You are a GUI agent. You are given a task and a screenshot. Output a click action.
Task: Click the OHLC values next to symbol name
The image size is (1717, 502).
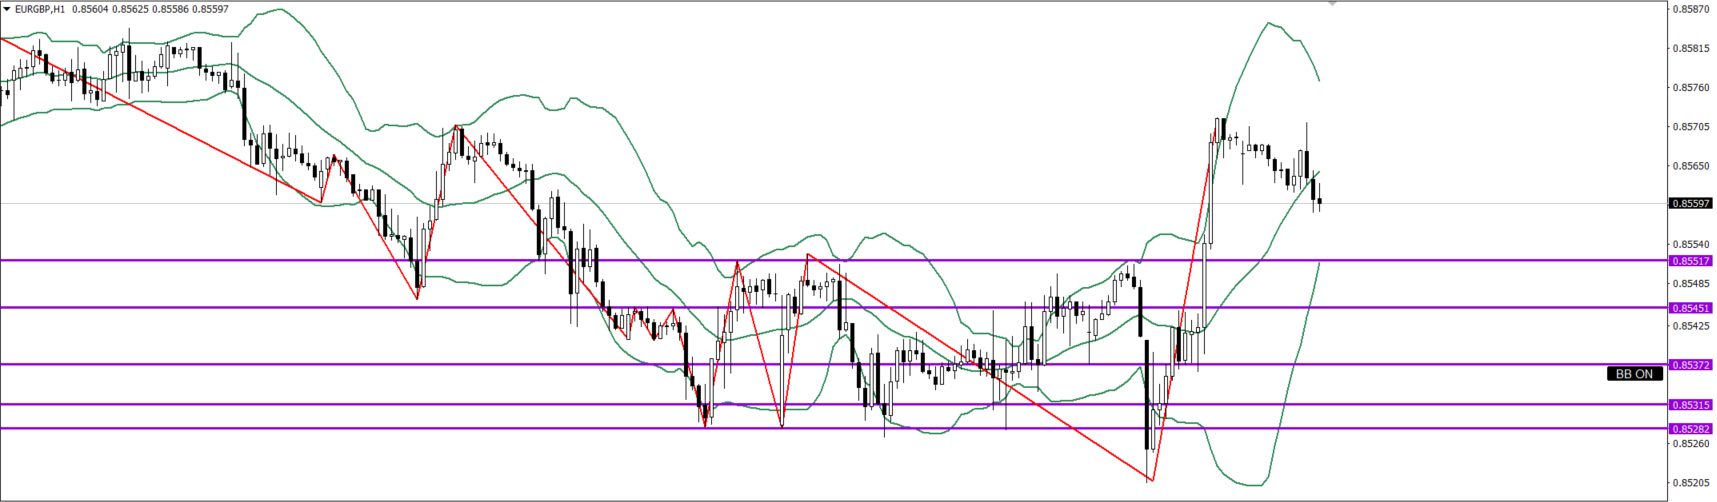tap(150, 9)
